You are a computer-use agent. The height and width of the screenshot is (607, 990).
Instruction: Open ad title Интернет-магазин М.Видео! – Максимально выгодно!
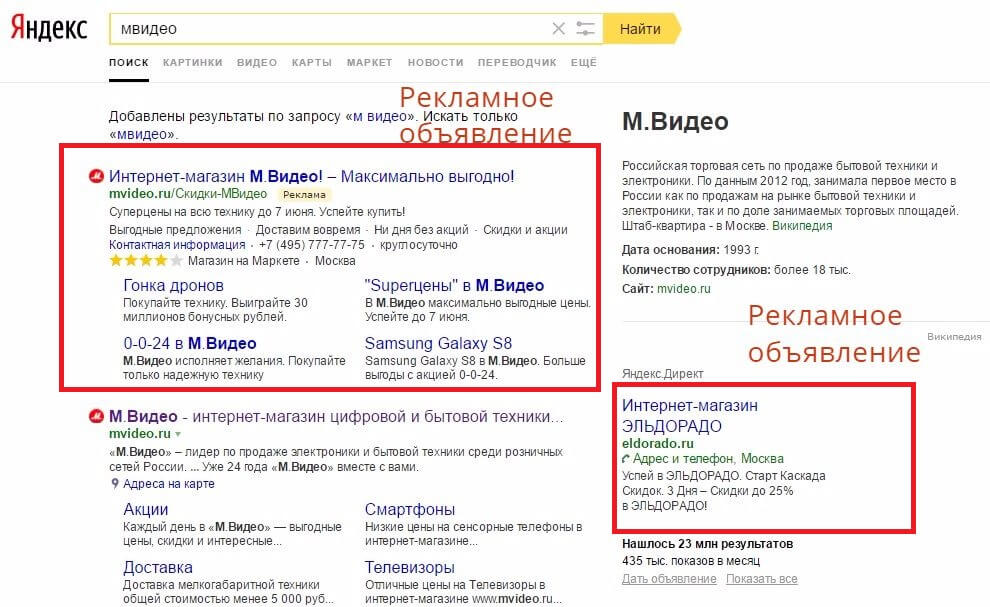pos(311,176)
